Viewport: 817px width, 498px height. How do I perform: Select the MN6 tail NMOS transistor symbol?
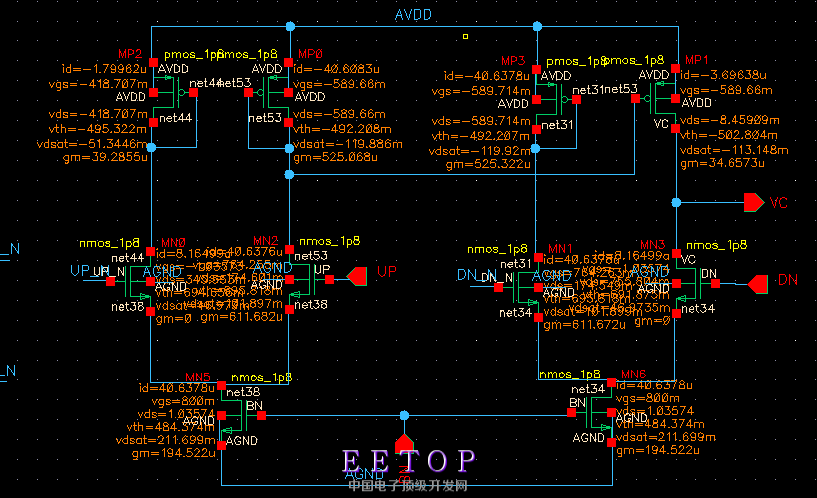pos(591,413)
